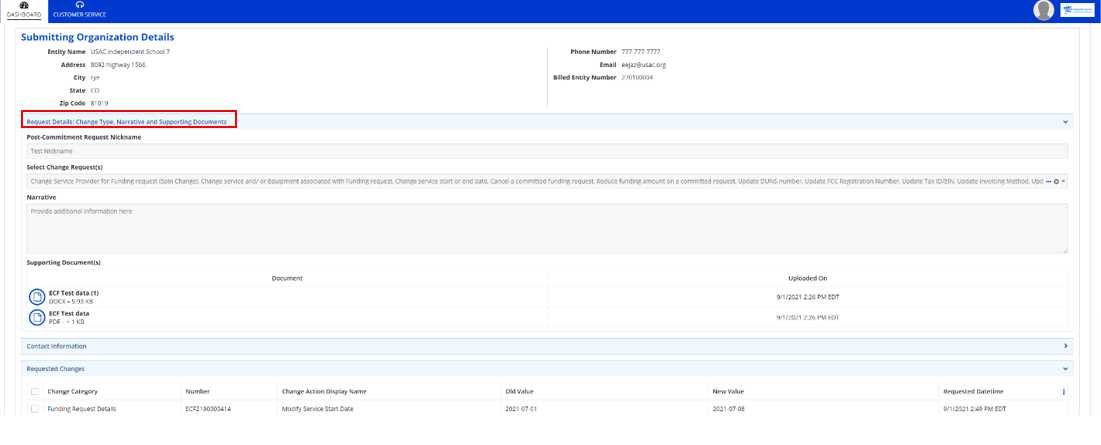Viewport: 1101px width, 445px height.
Task: Click upload time of ECF Test data PDF
Action: 807,317
